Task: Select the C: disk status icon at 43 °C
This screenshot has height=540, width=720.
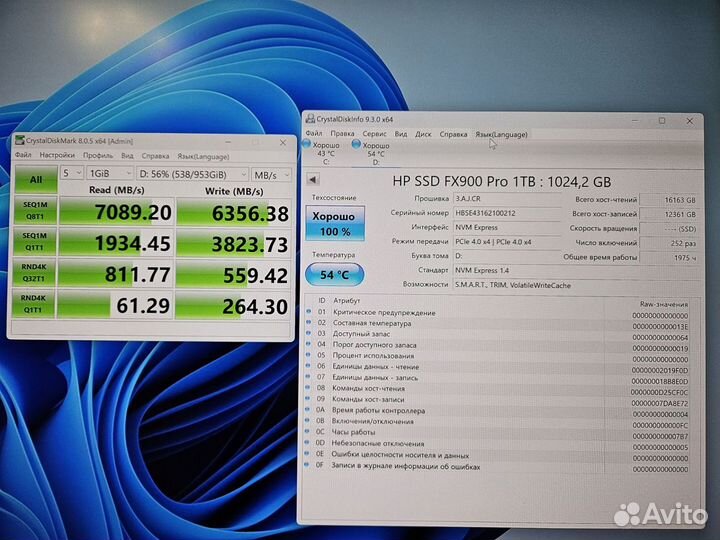Action: click(307, 144)
